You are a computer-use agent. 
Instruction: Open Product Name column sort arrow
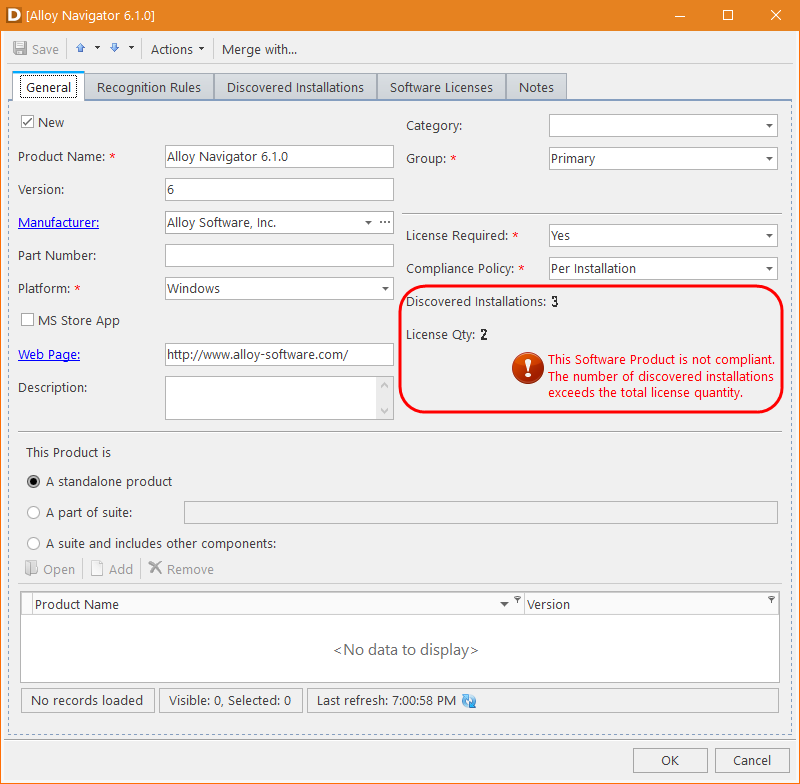click(504, 604)
